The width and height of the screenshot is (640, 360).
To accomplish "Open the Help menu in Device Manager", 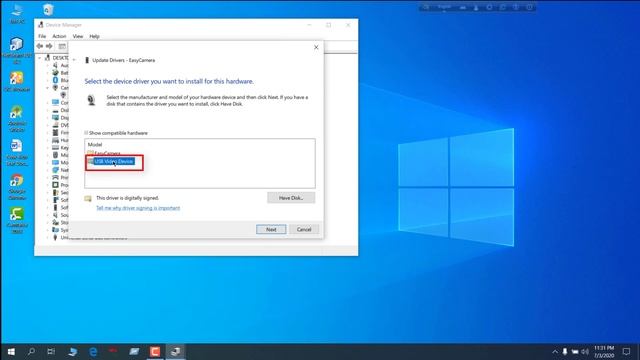I will pos(94,36).
